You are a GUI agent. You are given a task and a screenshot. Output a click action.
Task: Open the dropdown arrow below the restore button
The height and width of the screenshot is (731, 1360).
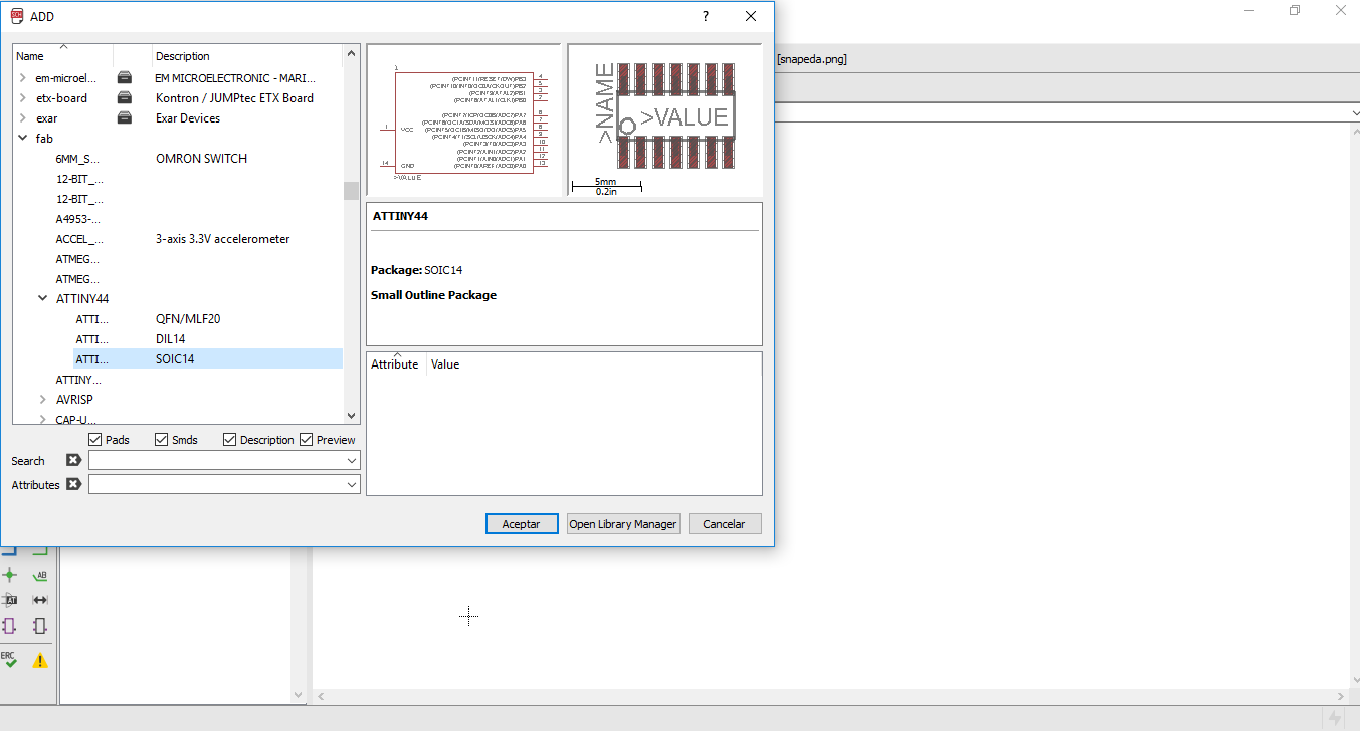tap(1355, 113)
